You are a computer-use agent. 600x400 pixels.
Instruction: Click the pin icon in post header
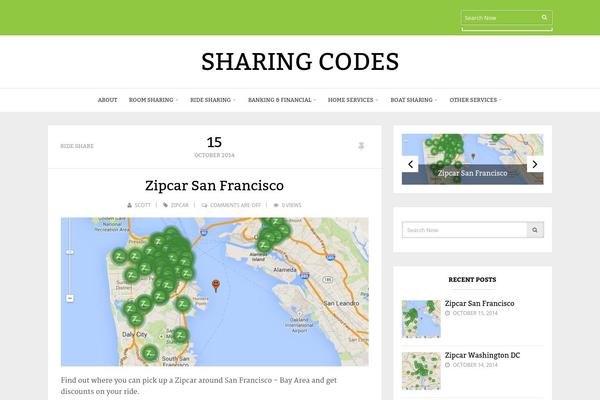[x=361, y=146]
